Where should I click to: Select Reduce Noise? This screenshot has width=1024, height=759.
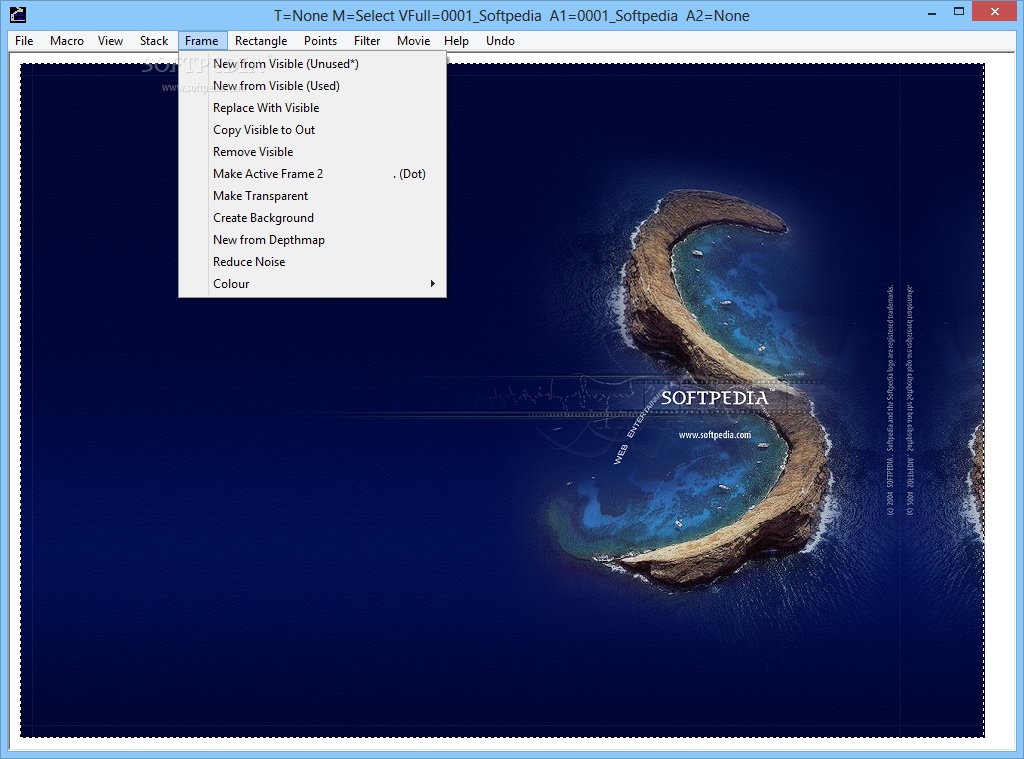coord(312,262)
